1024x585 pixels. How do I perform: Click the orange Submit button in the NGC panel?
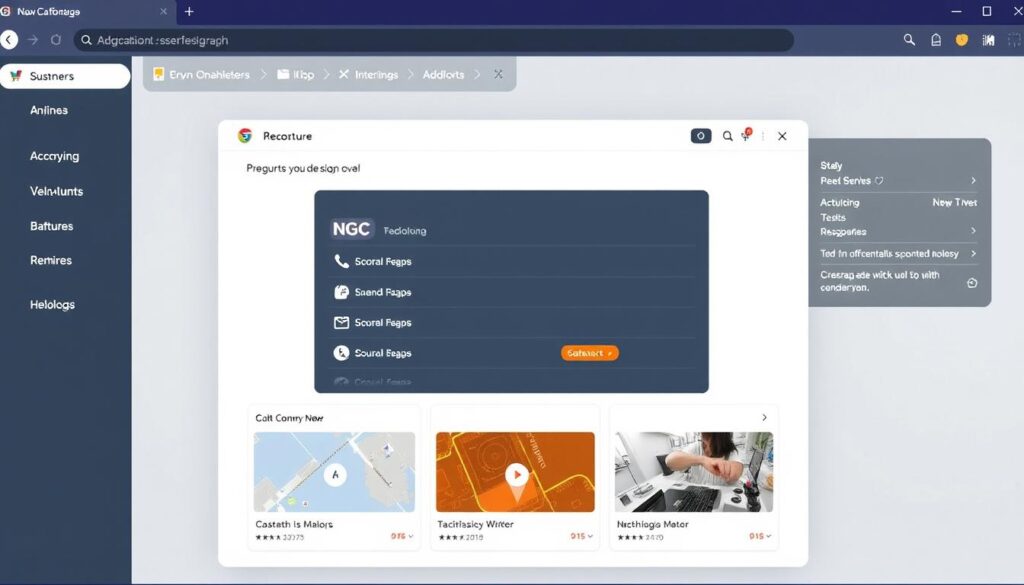click(589, 353)
